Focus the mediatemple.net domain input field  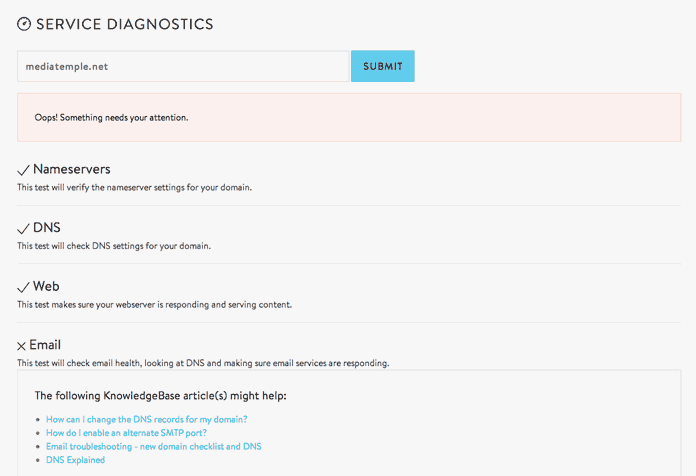[183, 66]
